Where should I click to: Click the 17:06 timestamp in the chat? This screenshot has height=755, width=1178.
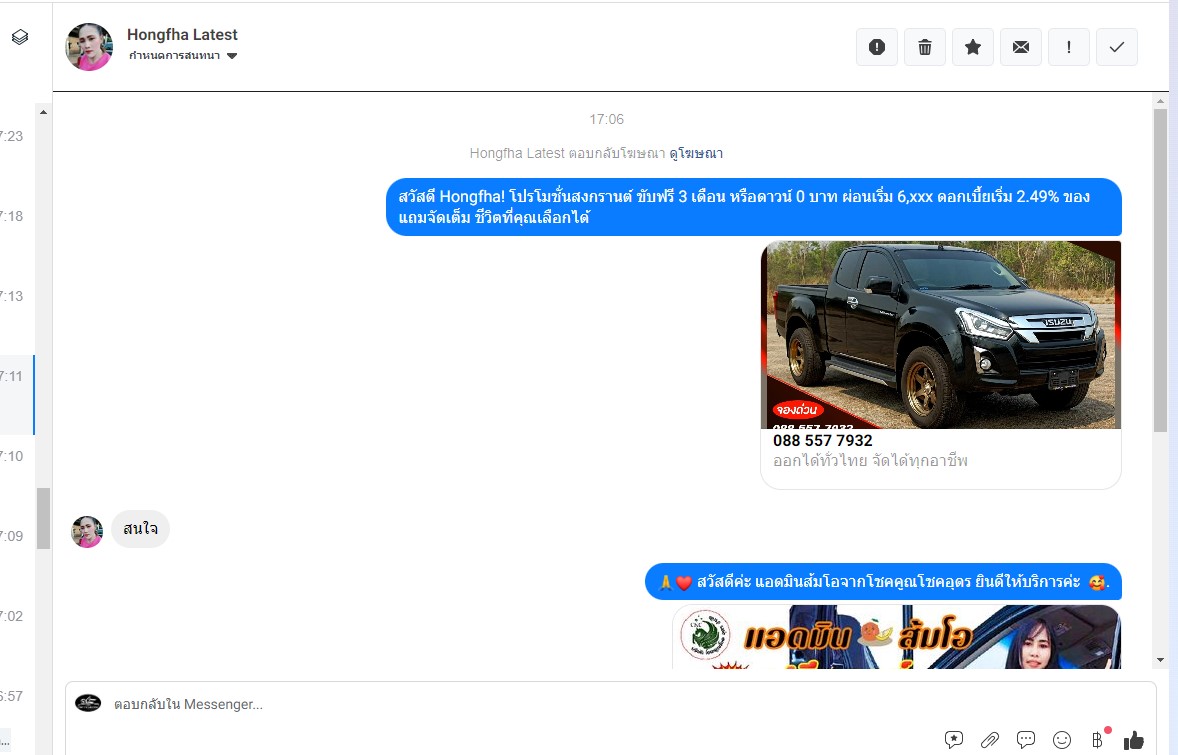[x=606, y=119]
